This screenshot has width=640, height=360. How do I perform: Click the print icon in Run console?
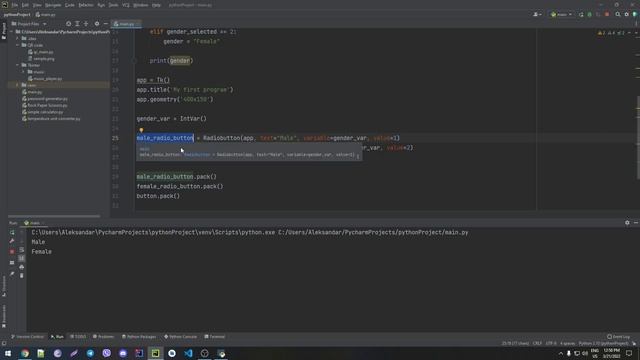22,267
